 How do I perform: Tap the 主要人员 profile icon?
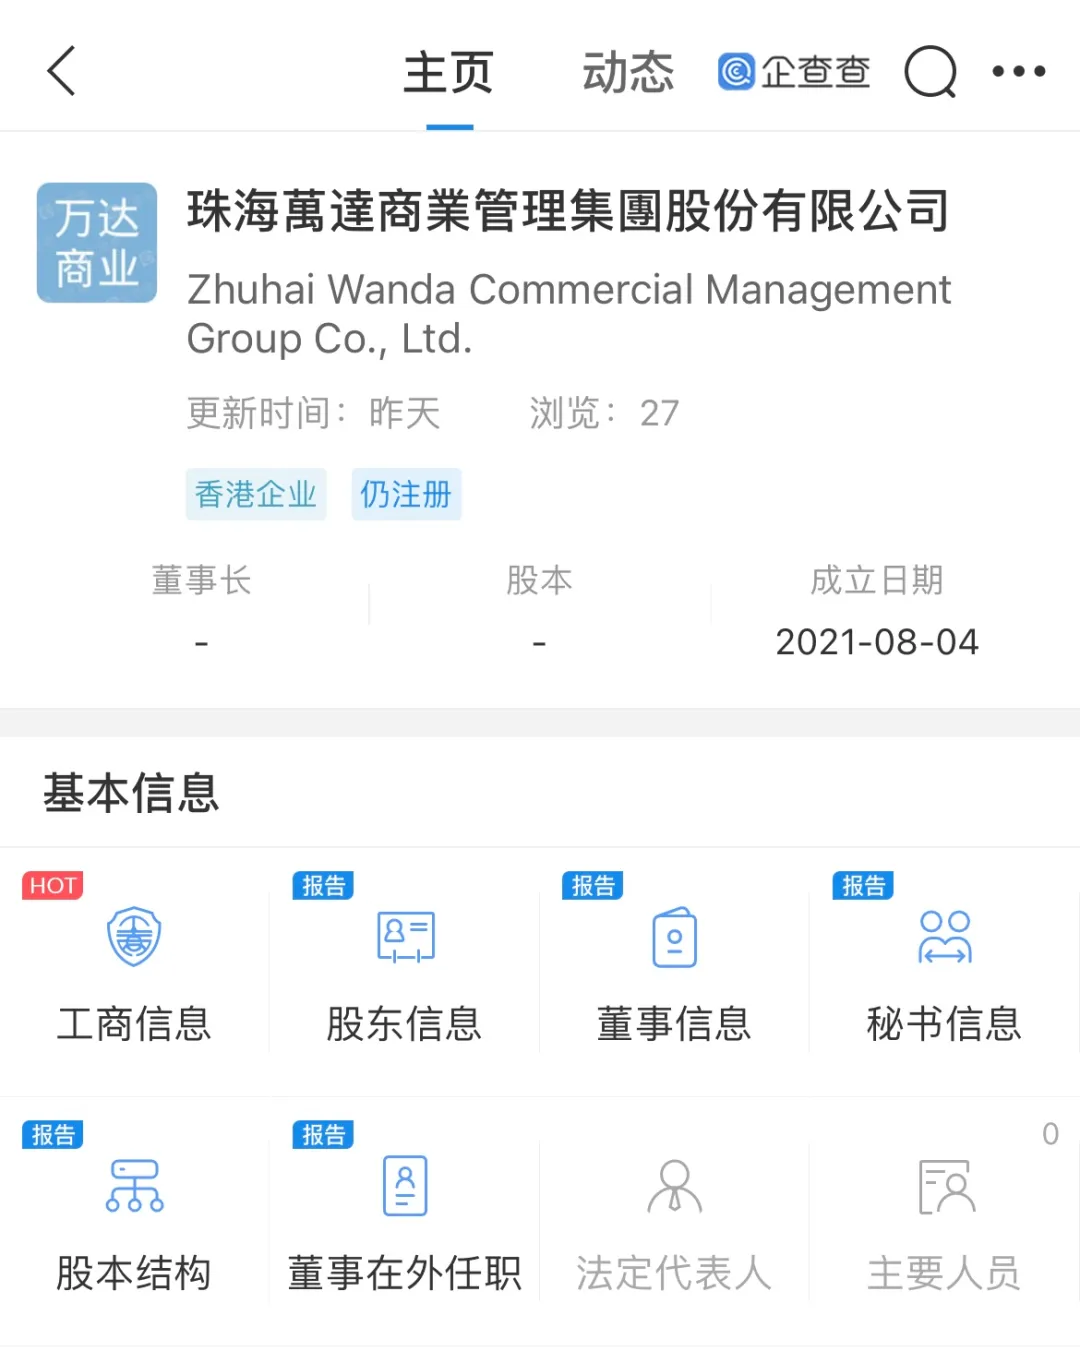coord(945,1186)
